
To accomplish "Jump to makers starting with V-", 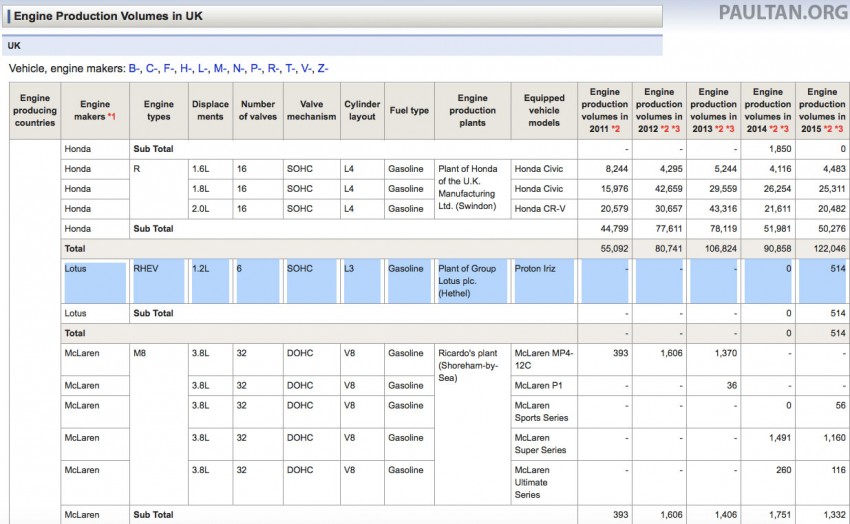I will [x=307, y=69].
